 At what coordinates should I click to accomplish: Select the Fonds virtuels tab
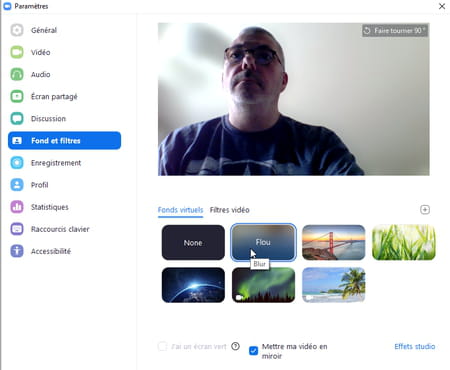click(x=180, y=210)
